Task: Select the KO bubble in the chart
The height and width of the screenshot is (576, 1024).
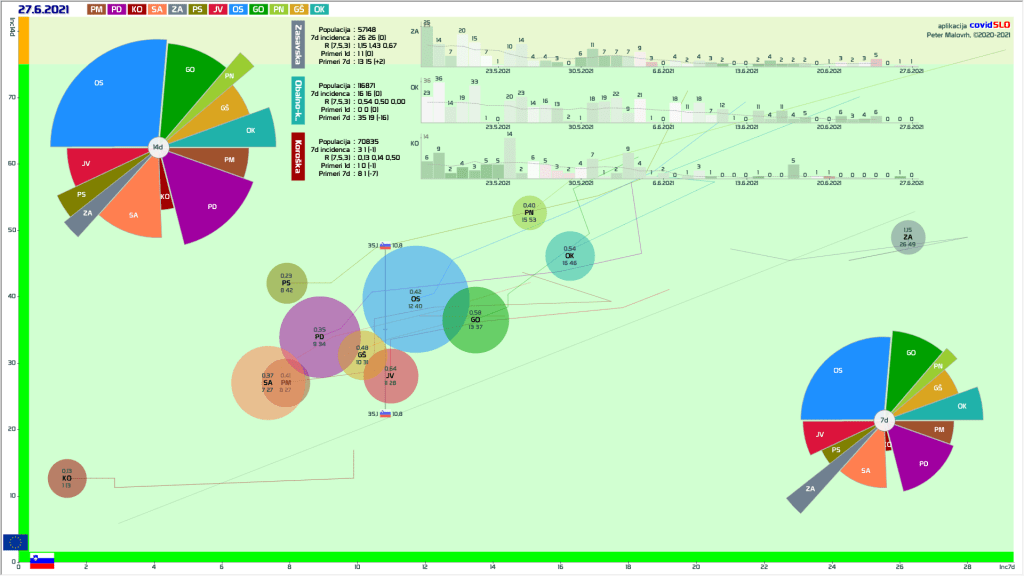Action: 67,478
